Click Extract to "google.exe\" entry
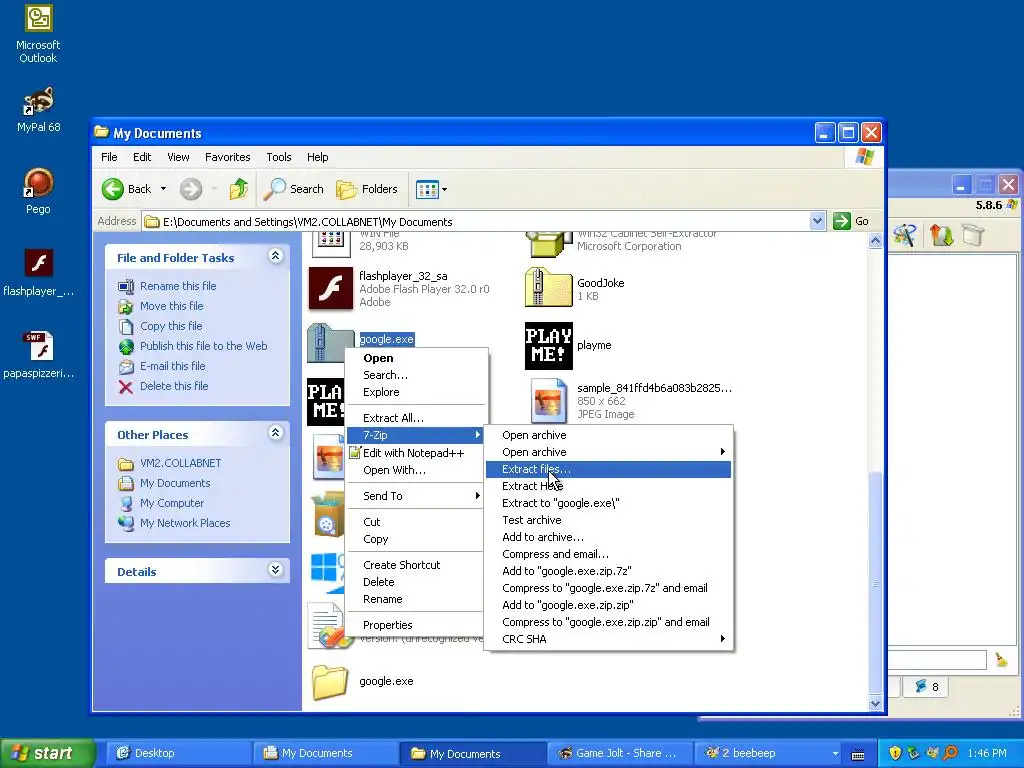This screenshot has width=1024, height=768. tap(608, 503)
